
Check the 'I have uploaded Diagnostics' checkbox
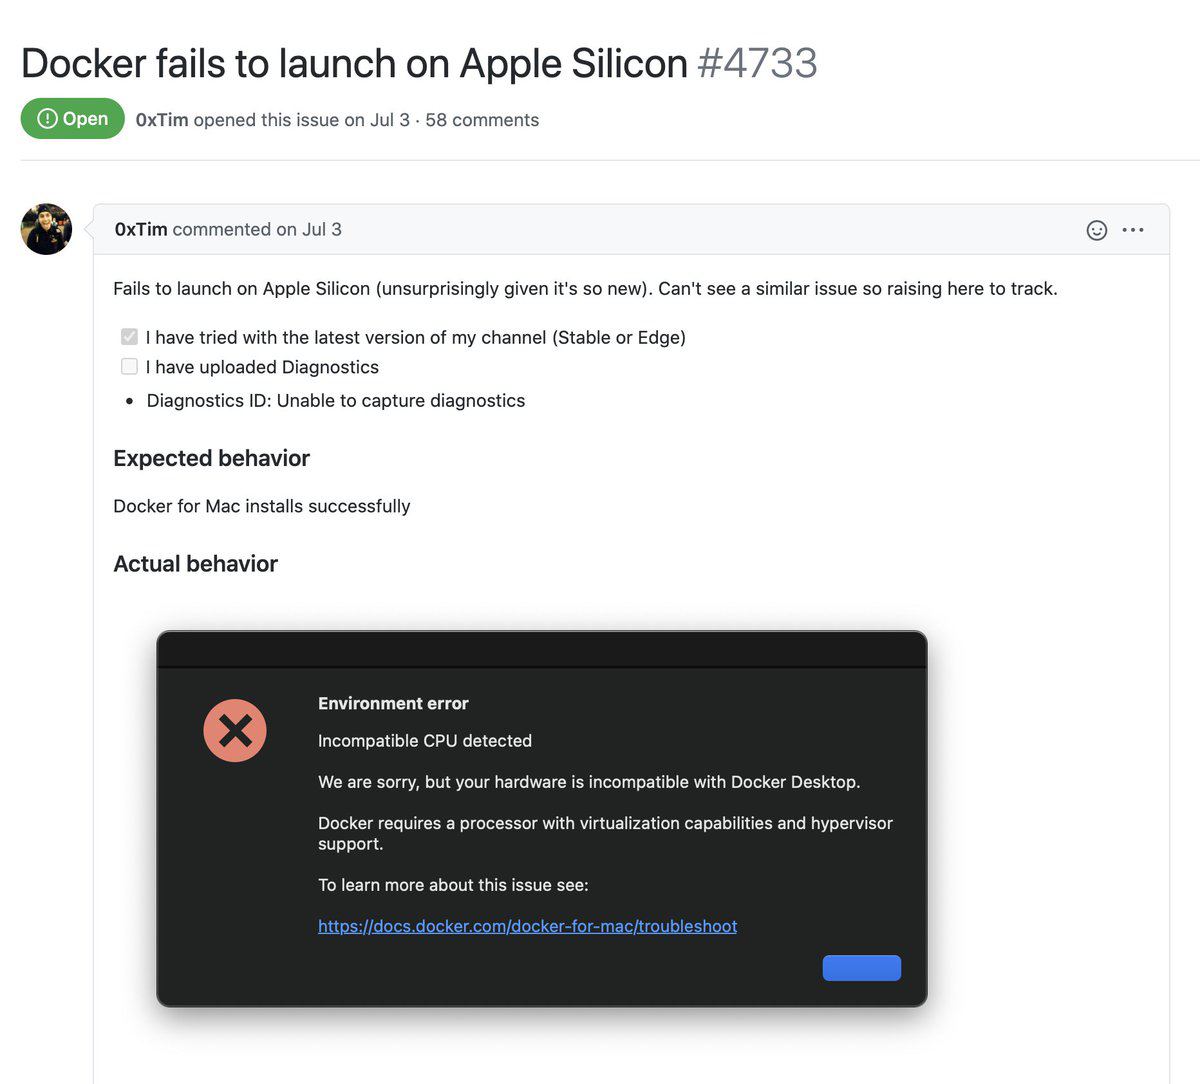(x=129, y=367)
